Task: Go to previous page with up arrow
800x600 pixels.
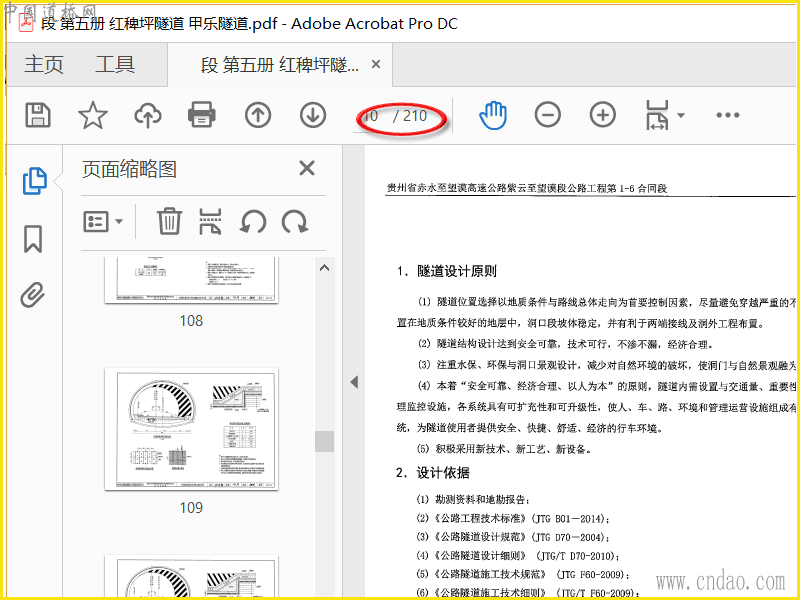Action: (x=258, y=115)
